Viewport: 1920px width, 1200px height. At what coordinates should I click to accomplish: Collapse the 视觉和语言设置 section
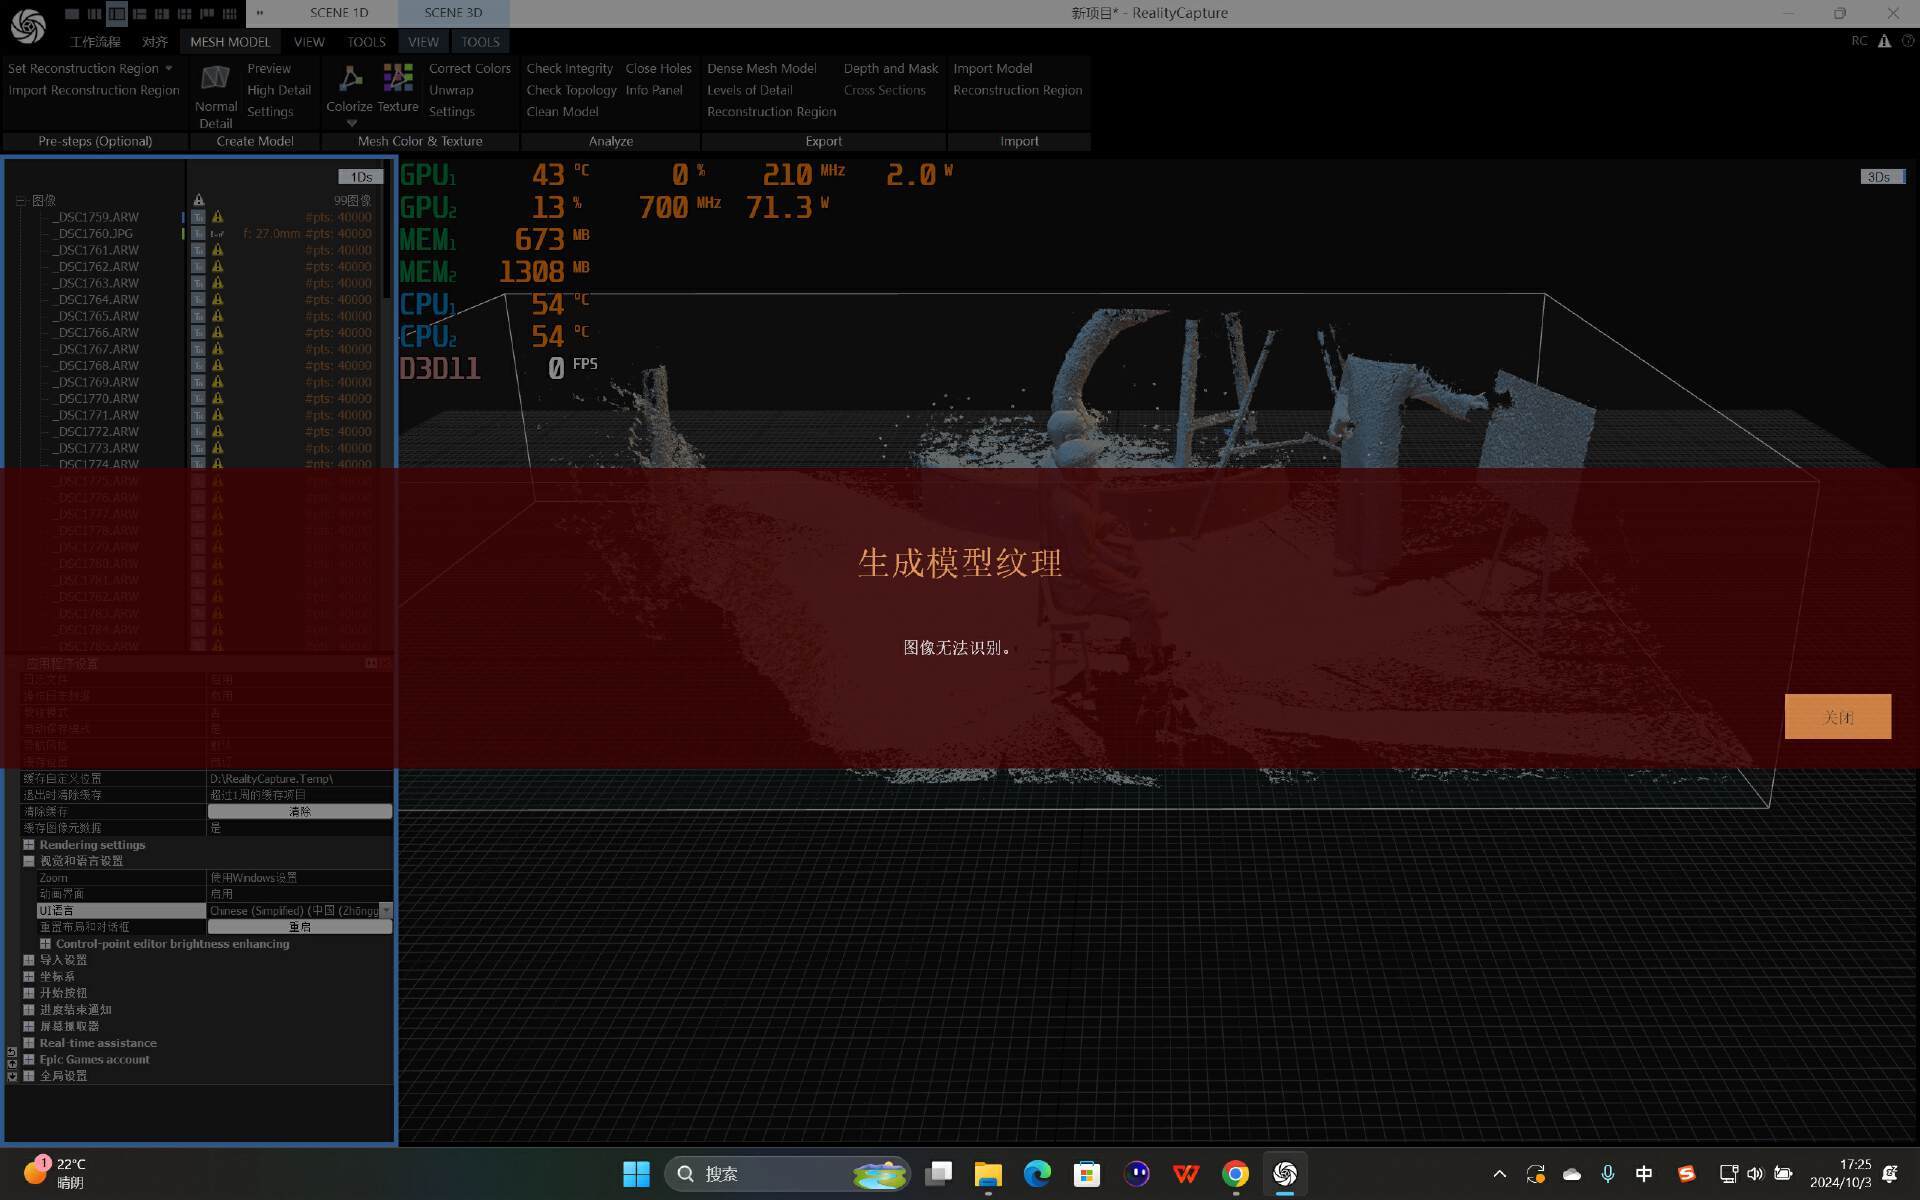29,861
